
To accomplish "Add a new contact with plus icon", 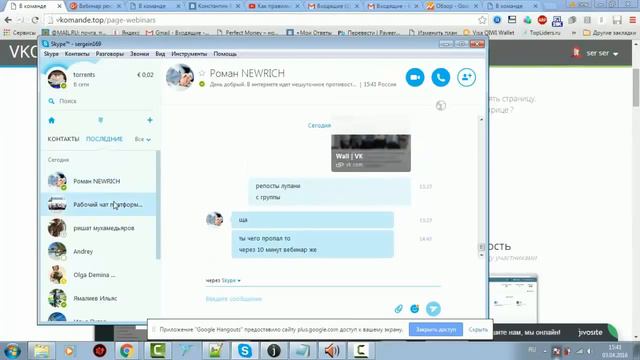I will 150,120.
